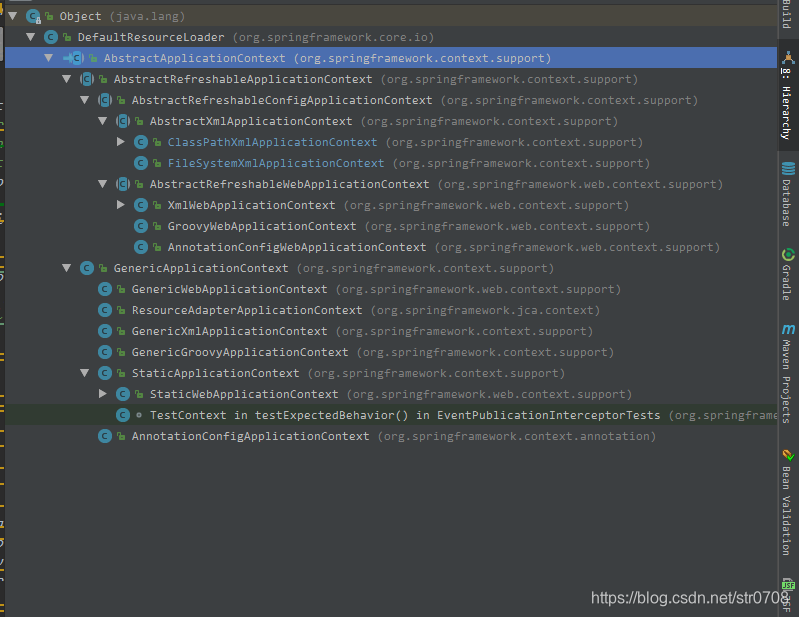Screen dimensions: 799x617
Task: Select AbstractApplicationContext highlighted row
Action: click(391, 58)
